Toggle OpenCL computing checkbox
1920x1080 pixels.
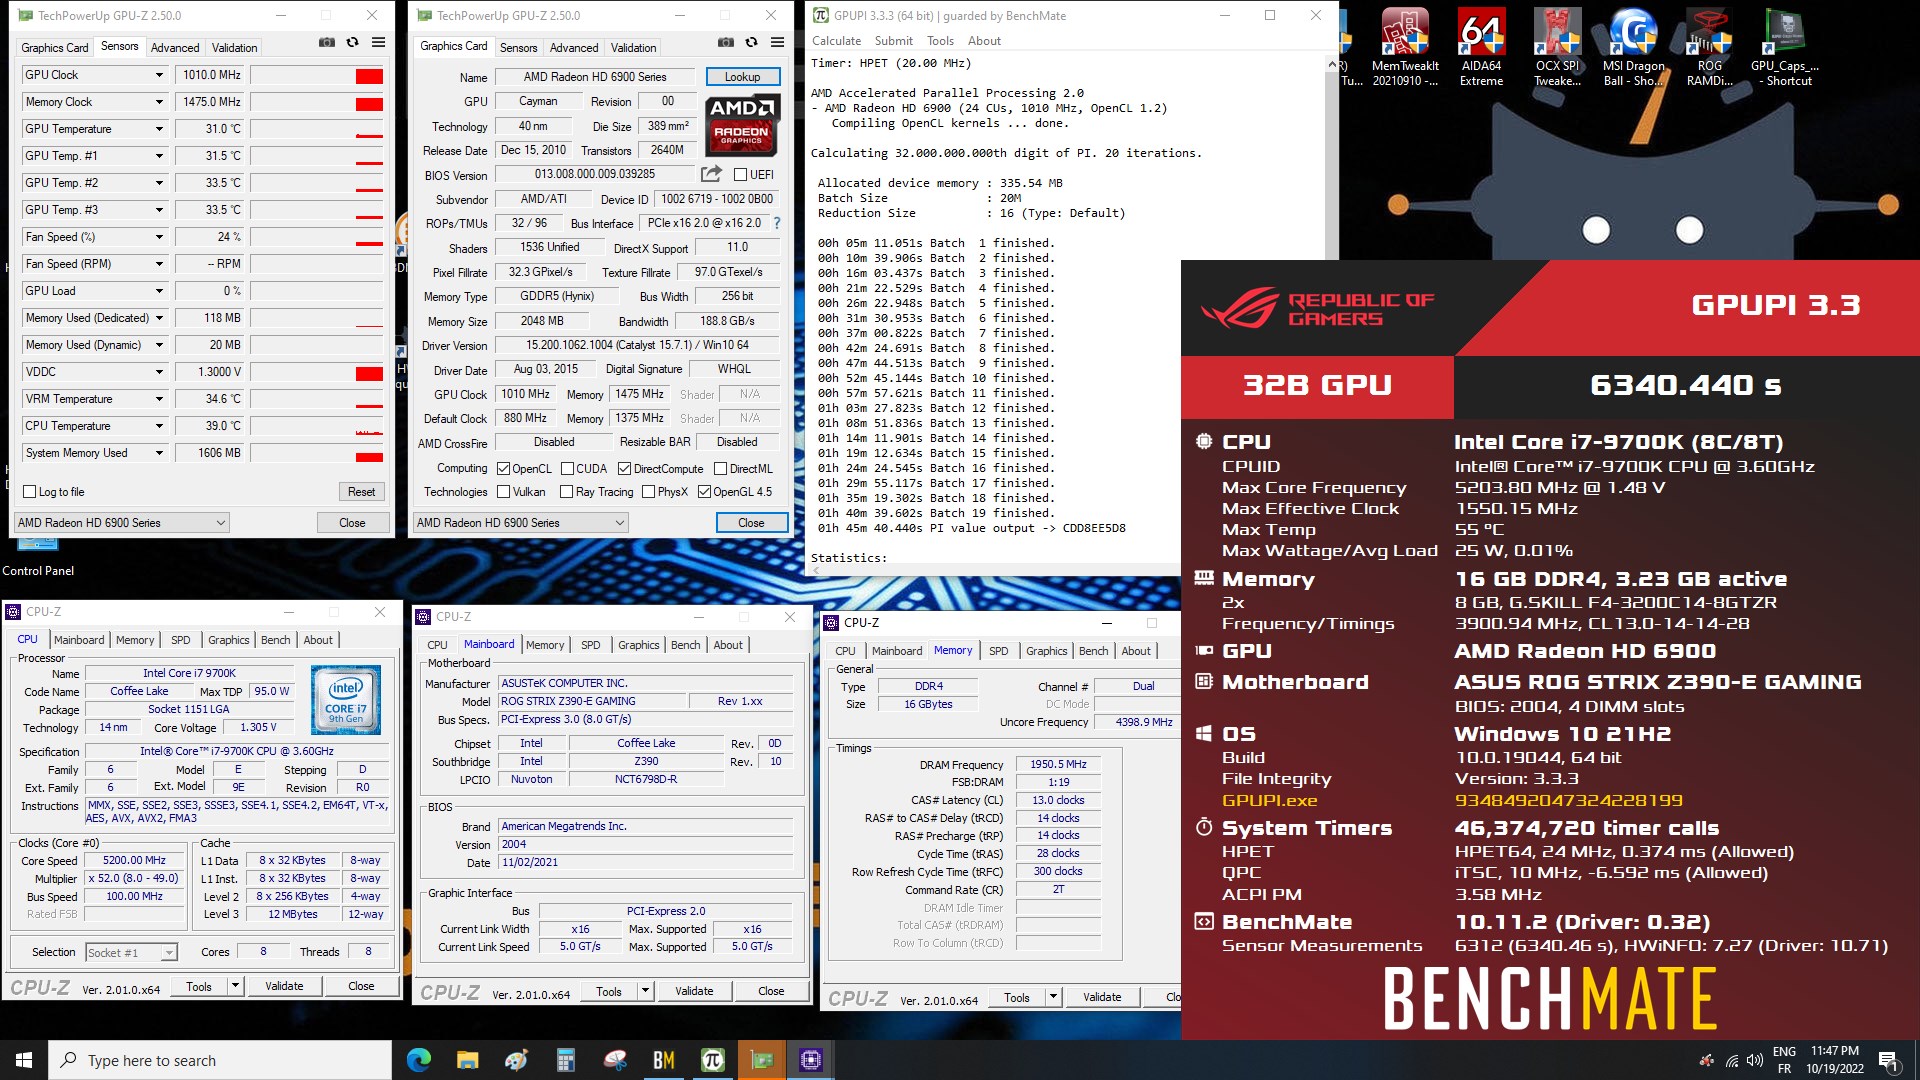[x=503, y=469]
